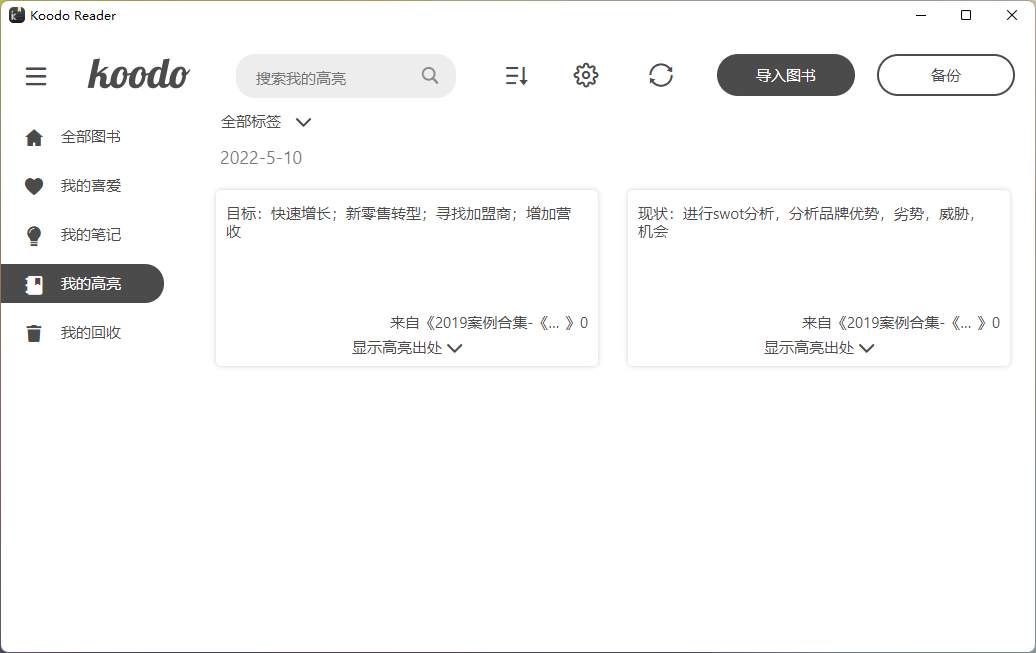Click the sync refresh icon
Image resolution: width=1036 pixels, height=653 pixels.
pos(661,75)
